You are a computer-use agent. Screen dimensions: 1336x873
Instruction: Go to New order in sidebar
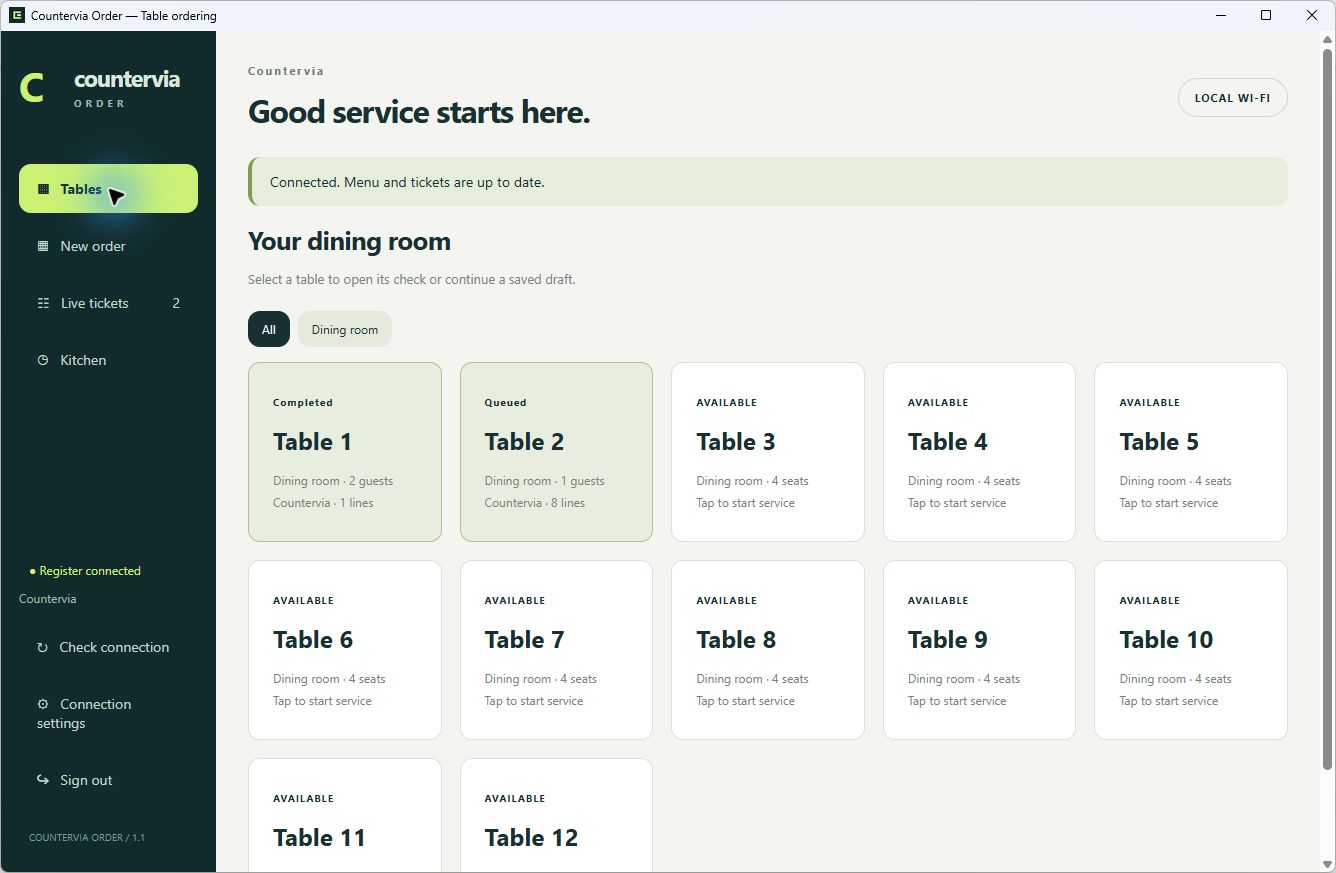(108, 246)
